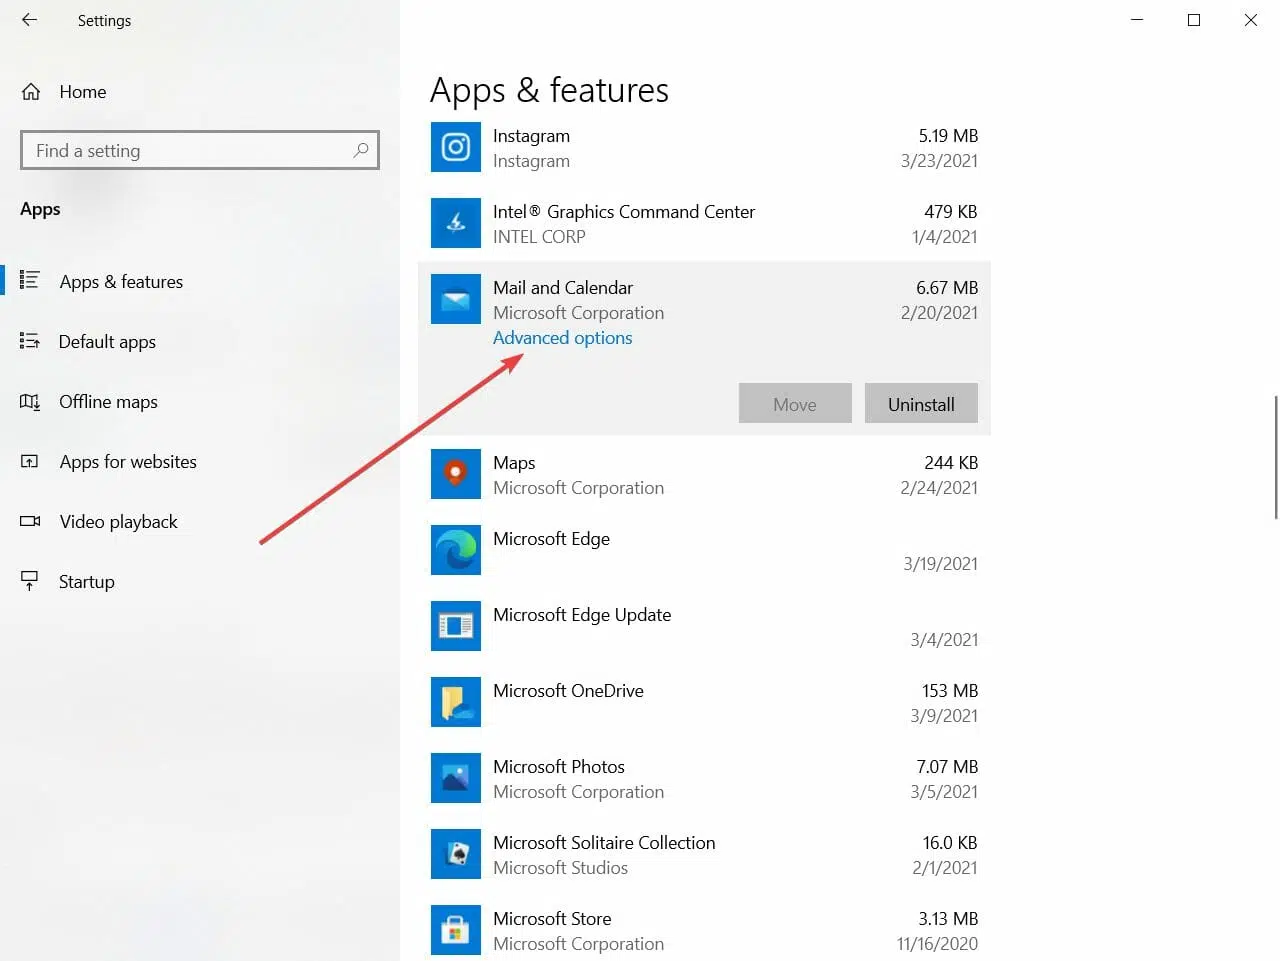Click the Apps & features sidebar icon
The image size is (1280, 961).
click(x=30, y=281)
